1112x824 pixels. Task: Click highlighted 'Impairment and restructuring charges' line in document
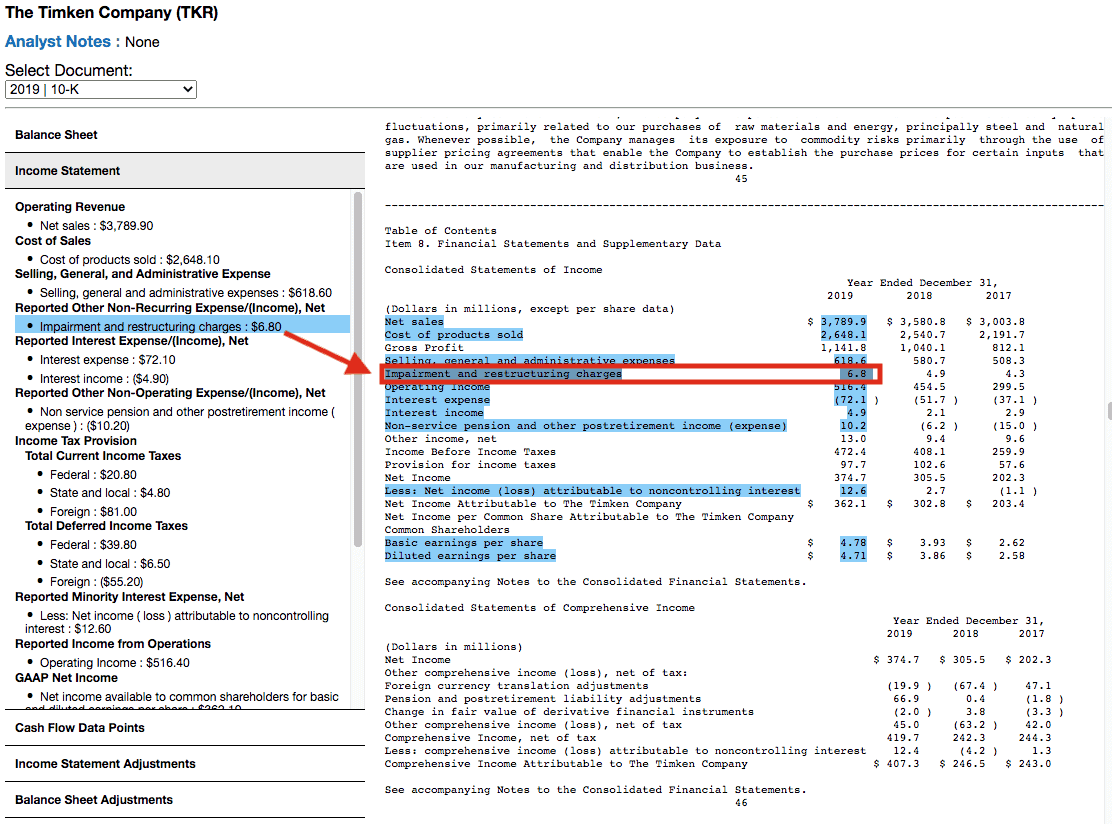coord(503,374)
